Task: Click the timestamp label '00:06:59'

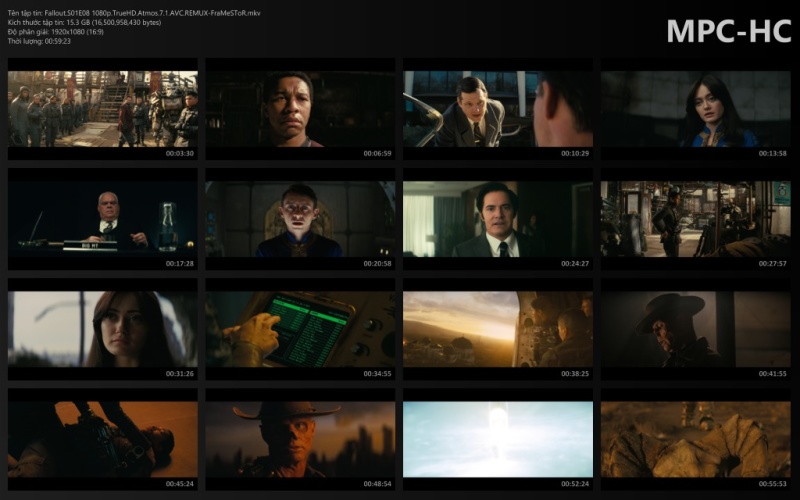Action: 378,154
